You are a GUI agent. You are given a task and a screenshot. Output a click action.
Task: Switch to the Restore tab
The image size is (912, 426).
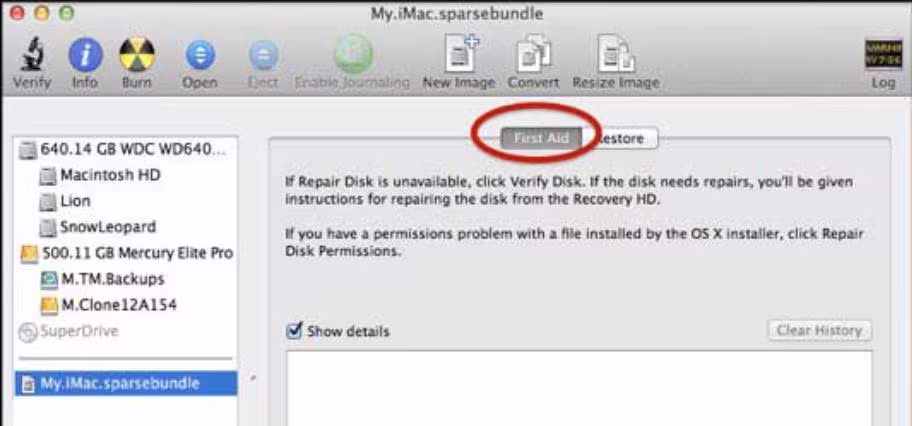(620, 139)
